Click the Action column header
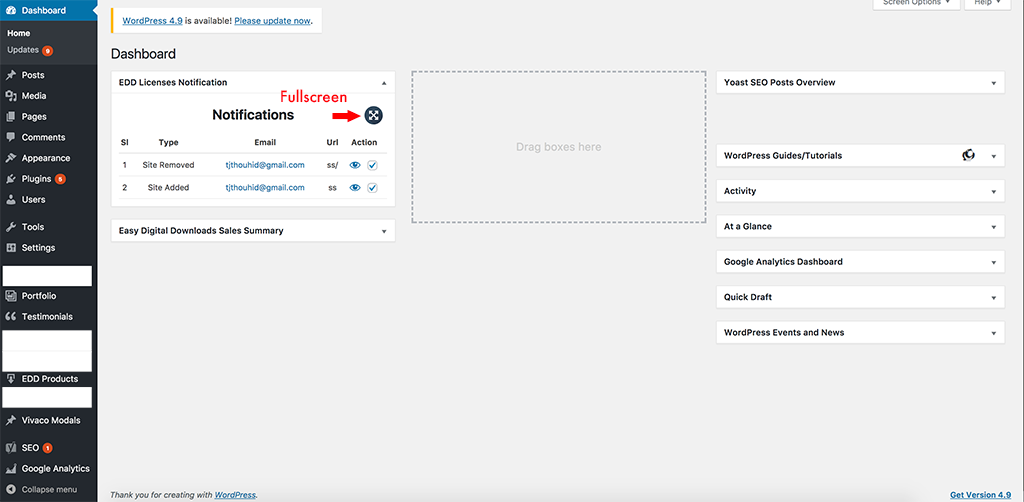This screenshot has height=502, width=1024. 364,142
